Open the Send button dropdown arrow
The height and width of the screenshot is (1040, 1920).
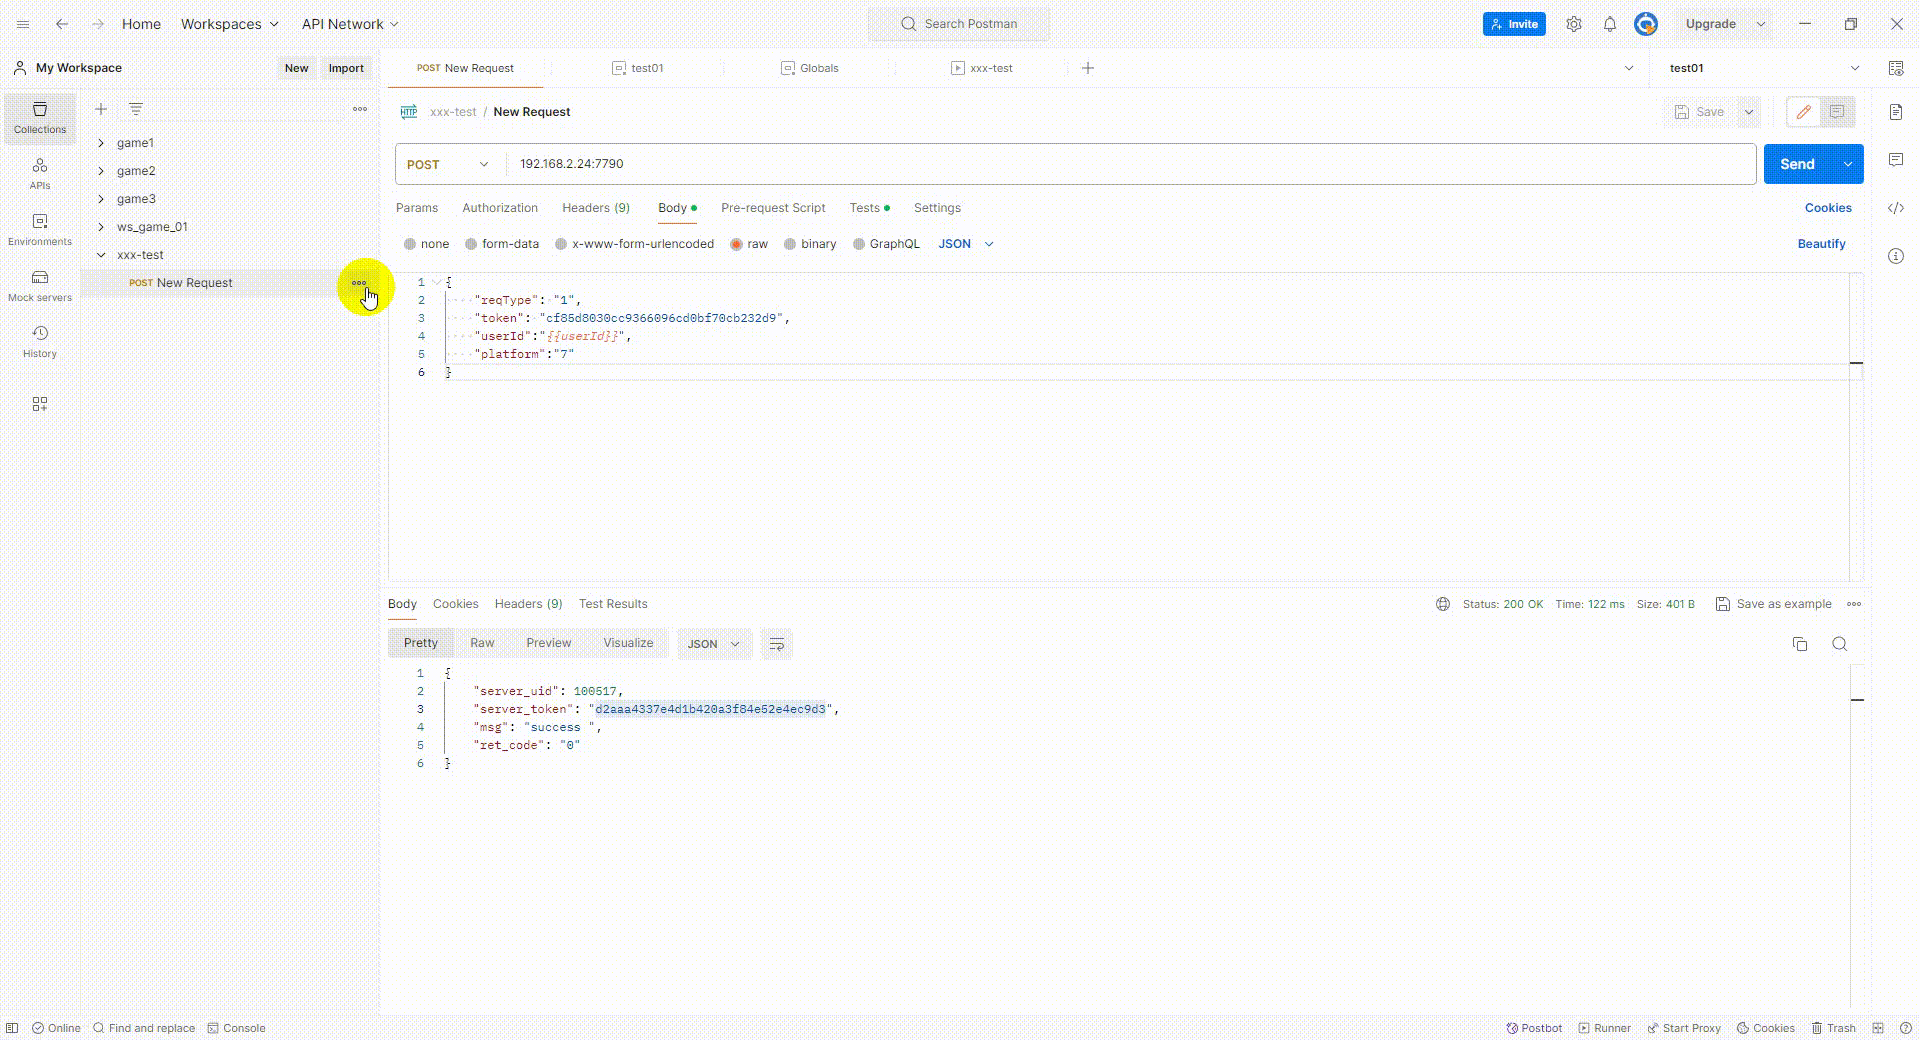point(1848,164)
